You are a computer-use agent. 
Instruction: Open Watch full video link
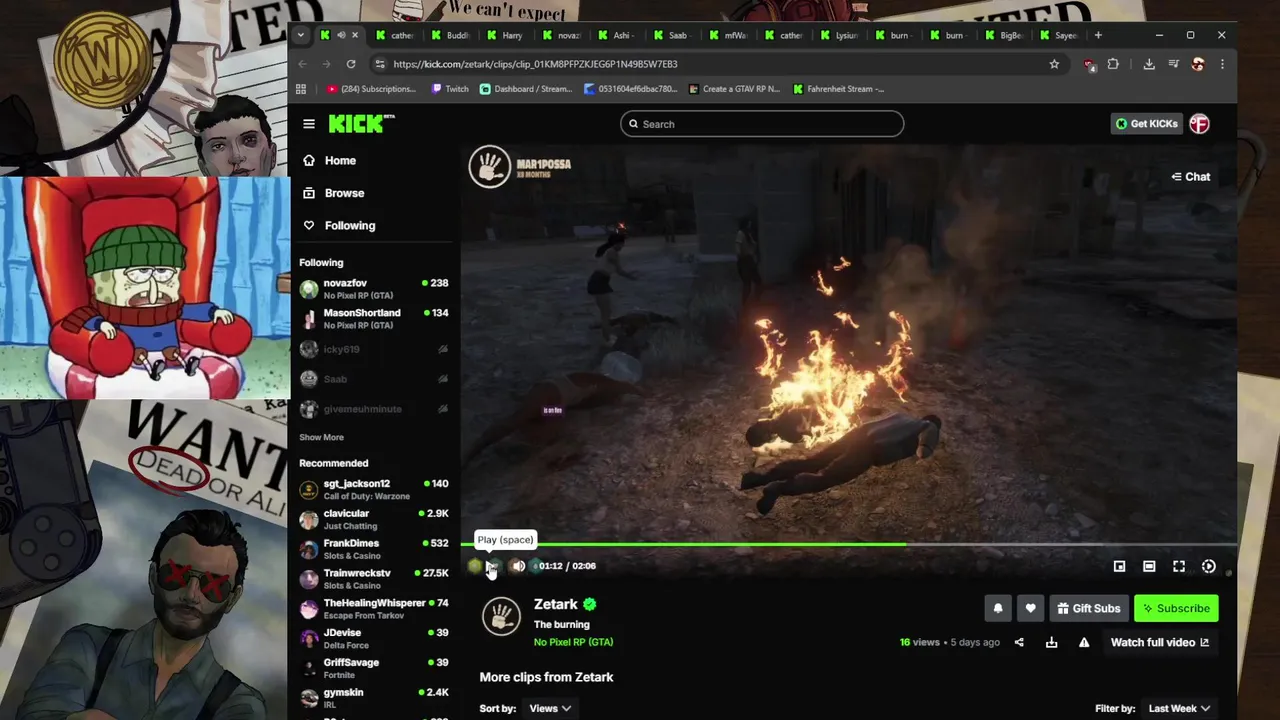[1160, 642]
